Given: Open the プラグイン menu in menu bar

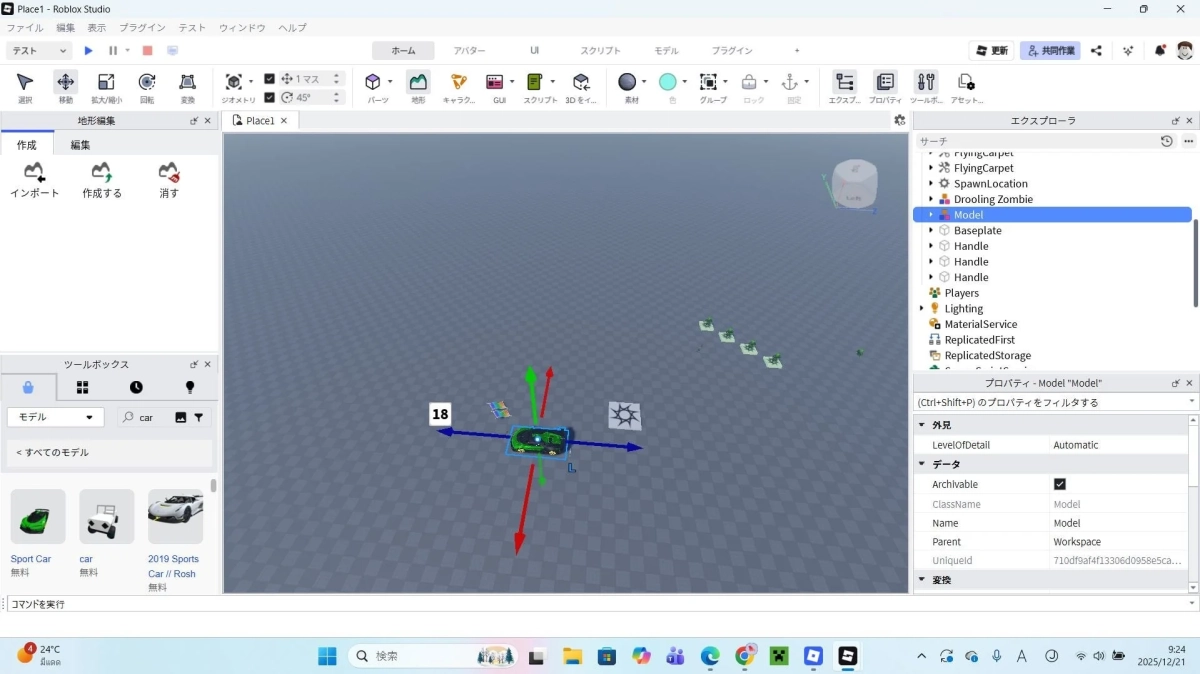Looking at the screenshot, I should click(142, 28).
